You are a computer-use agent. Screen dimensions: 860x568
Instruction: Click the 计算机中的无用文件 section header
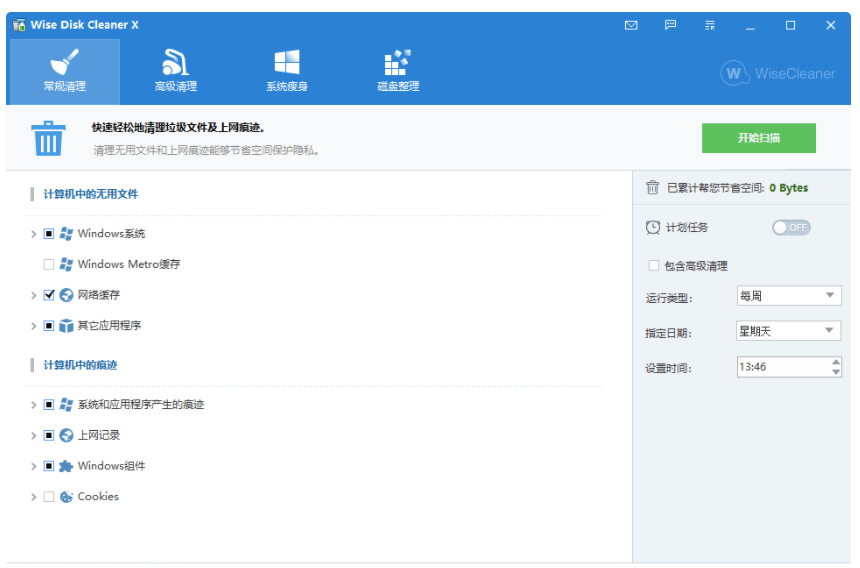tap(91, 194)
